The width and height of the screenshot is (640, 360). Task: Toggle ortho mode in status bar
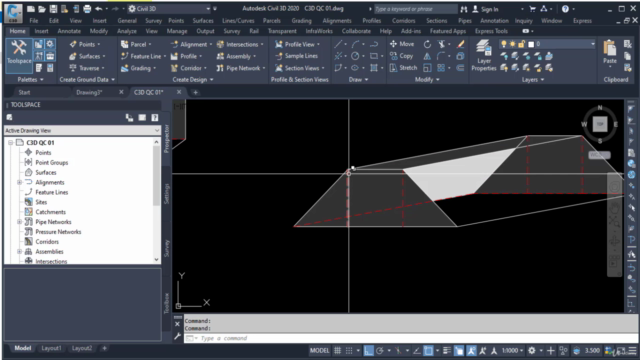click(x=369, y=350)
